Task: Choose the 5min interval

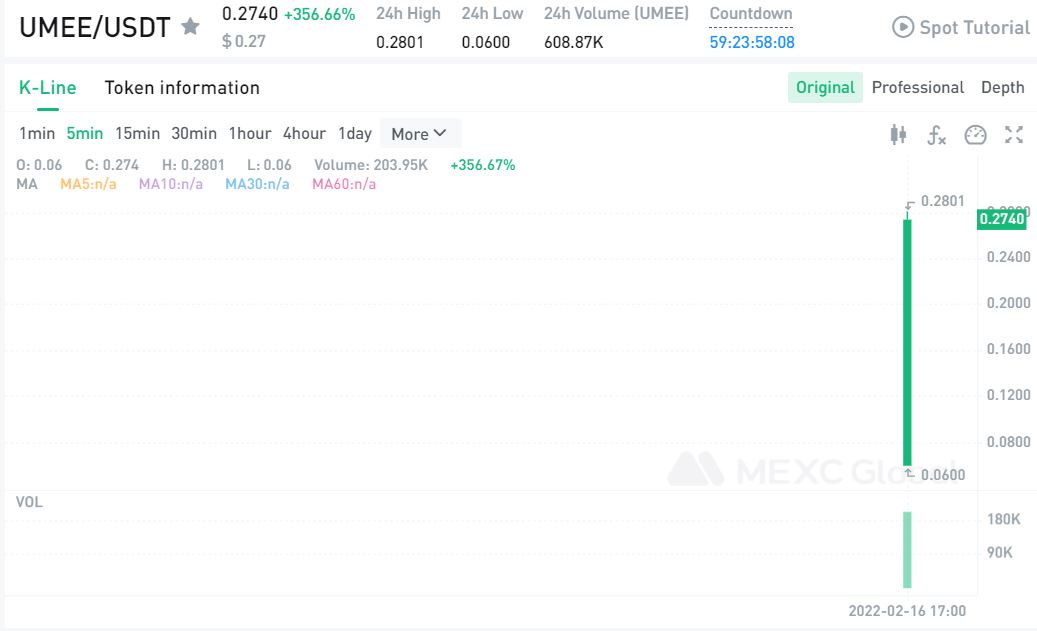Action: point(85,134)
